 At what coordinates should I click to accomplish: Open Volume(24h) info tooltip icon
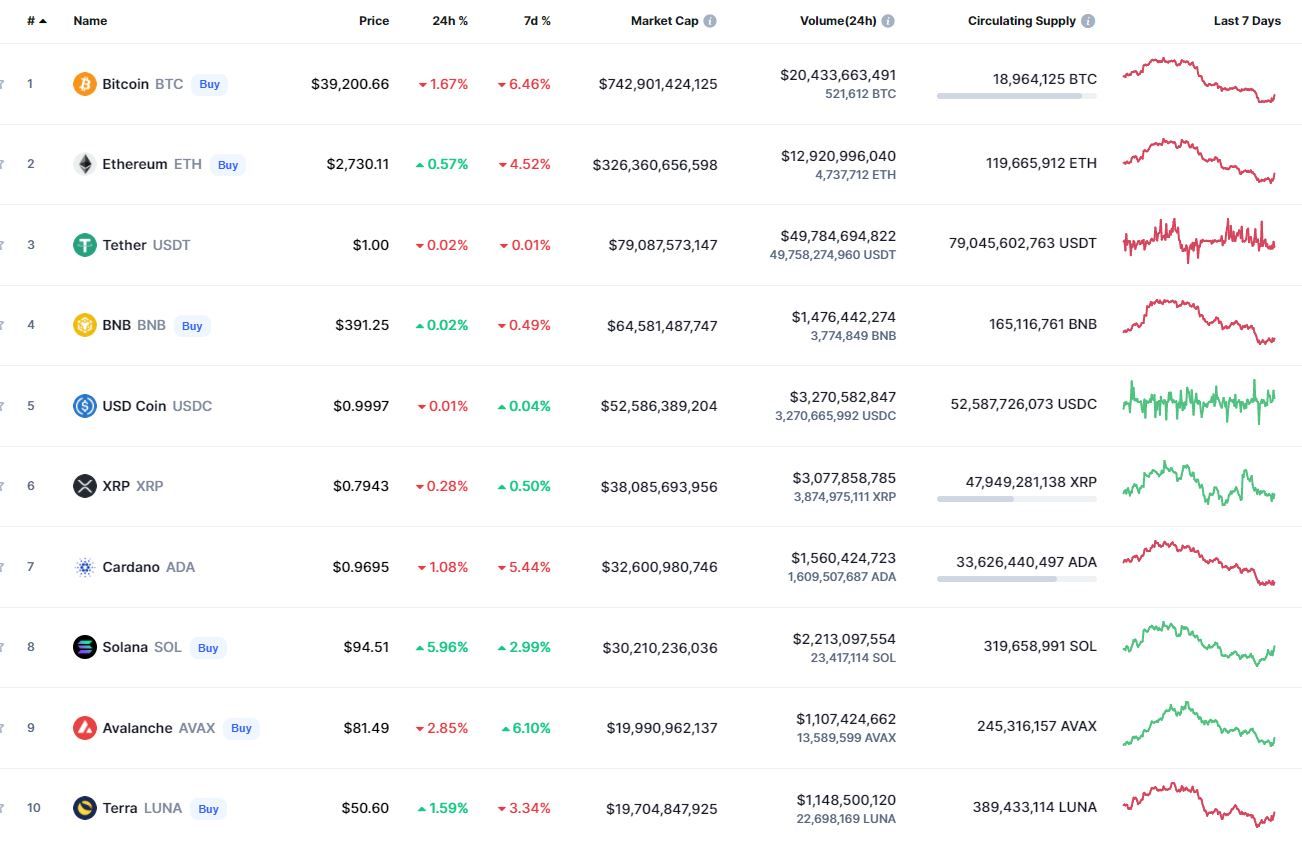[888, 21]
